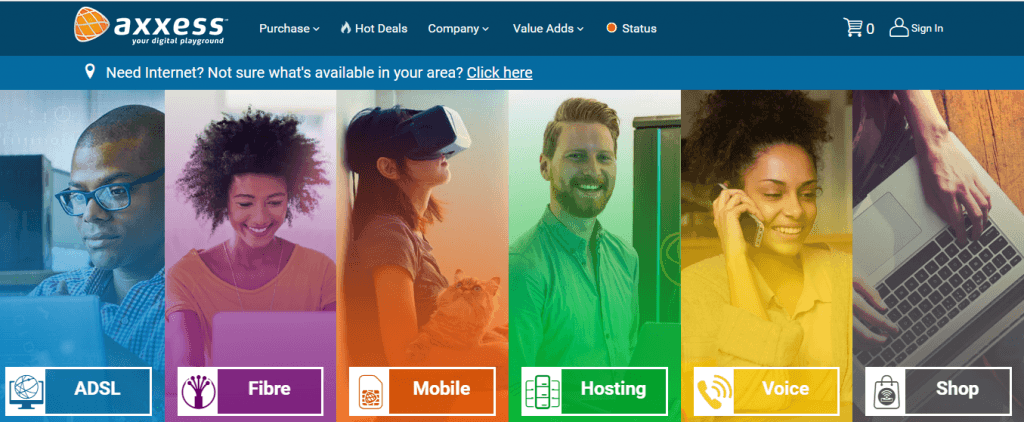
Task: Click the ADSL globe monitor icon
Action: 27,391
